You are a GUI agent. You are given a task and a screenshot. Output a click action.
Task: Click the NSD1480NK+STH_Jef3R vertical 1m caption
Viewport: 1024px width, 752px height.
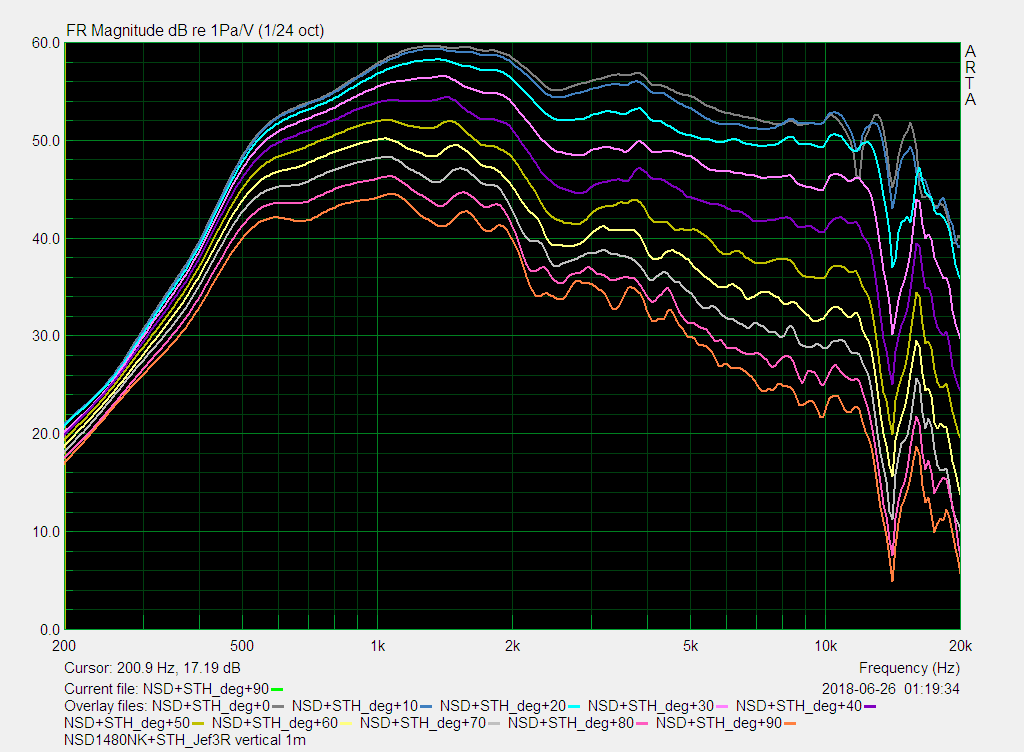tap(185, 740)
